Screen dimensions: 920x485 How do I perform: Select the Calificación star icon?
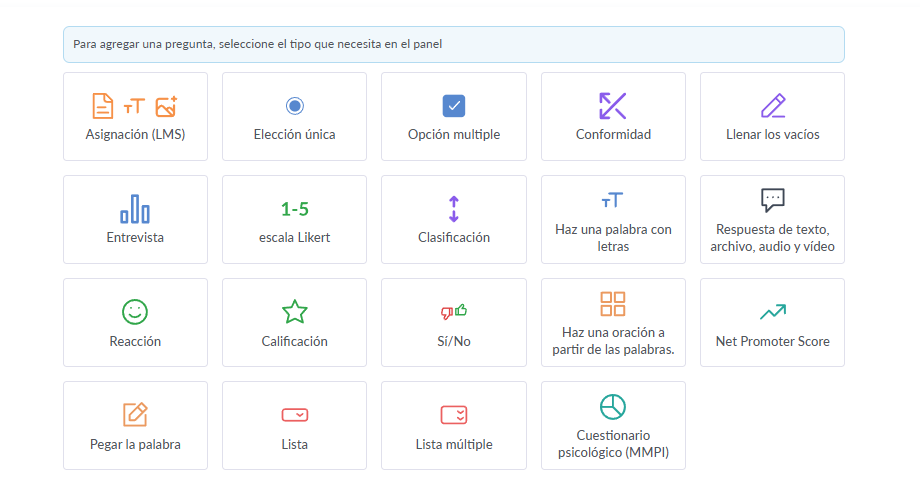click(294, 312)
